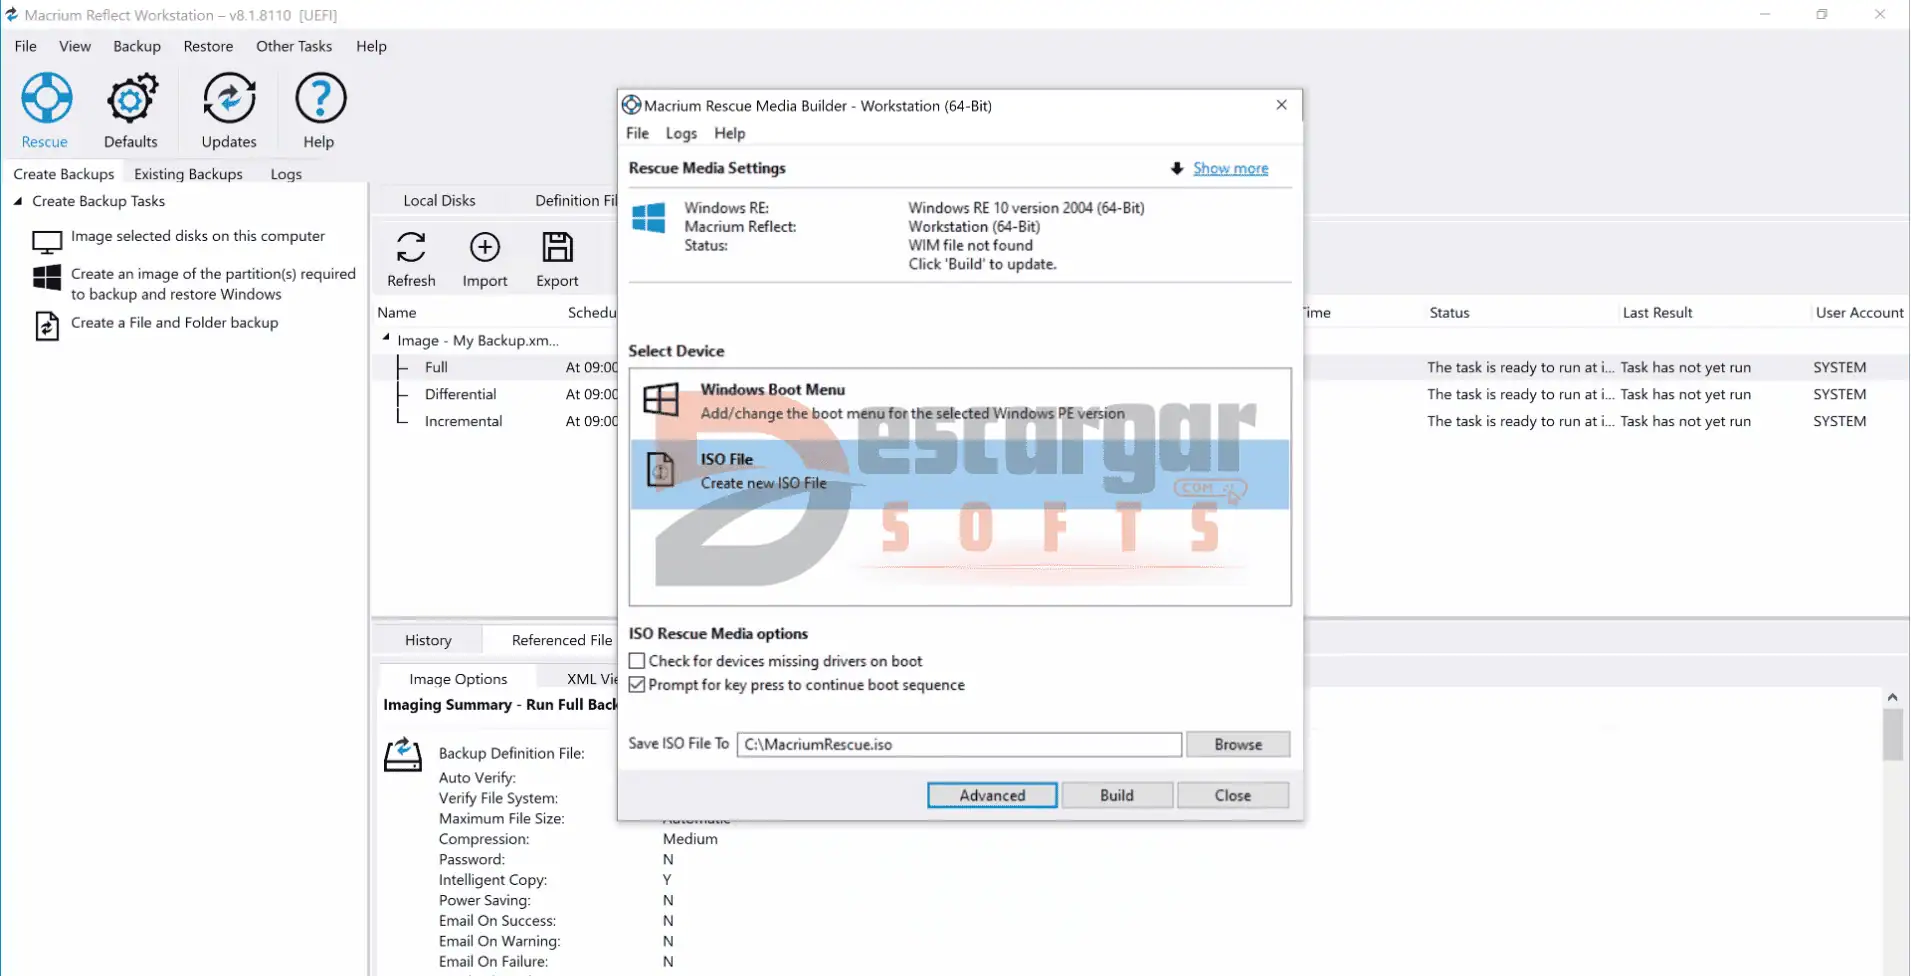Click the Save ISO File To path field
Screen dimensions: 1911x976
tap(959, 744)
